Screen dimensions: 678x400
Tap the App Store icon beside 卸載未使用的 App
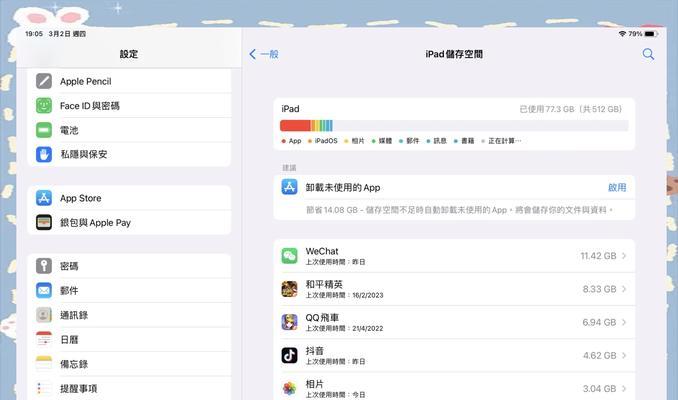coord(289,187)
